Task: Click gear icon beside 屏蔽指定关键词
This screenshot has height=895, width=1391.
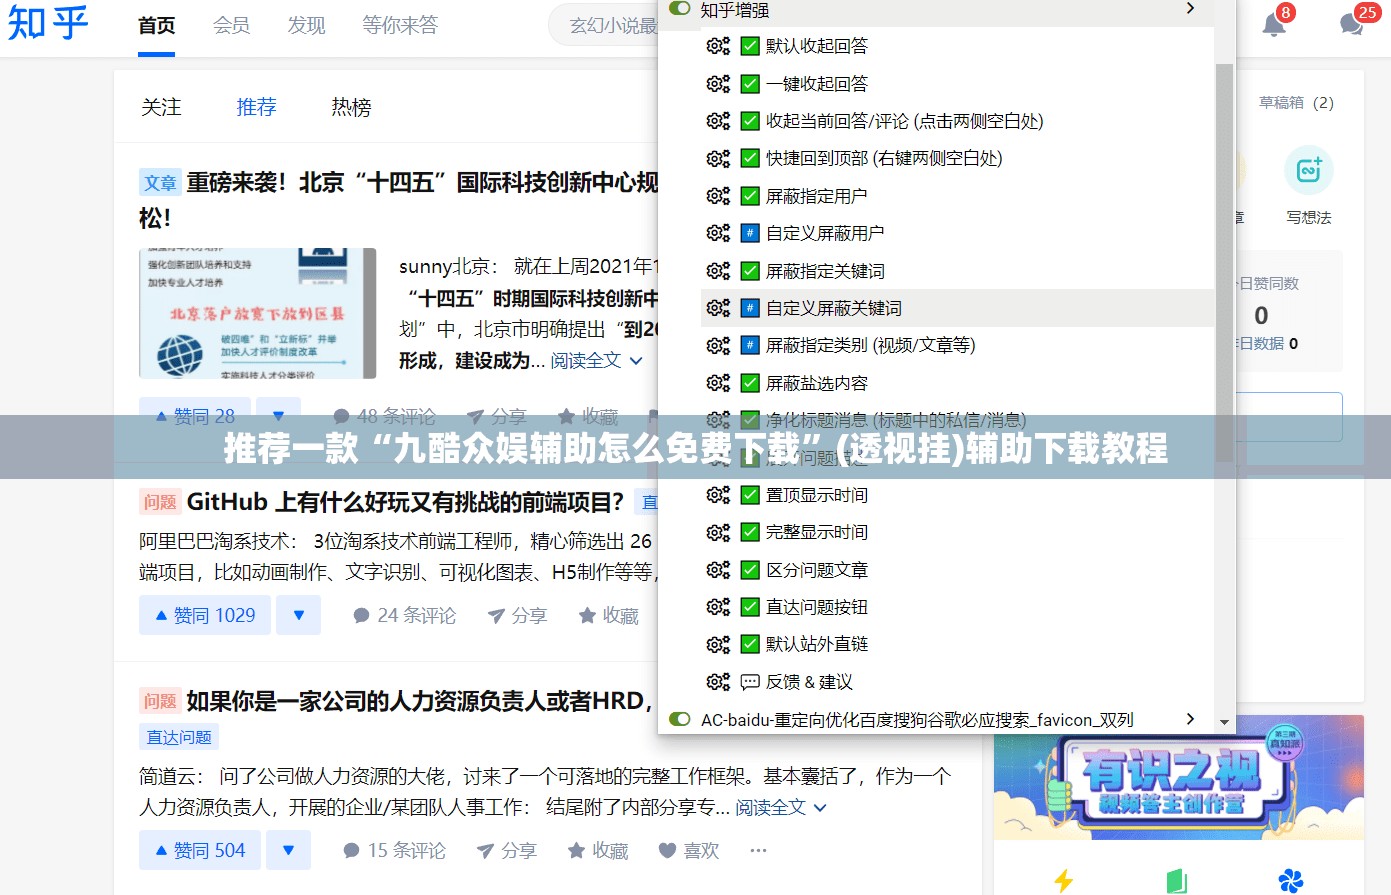Action: (x=718, y=271)
